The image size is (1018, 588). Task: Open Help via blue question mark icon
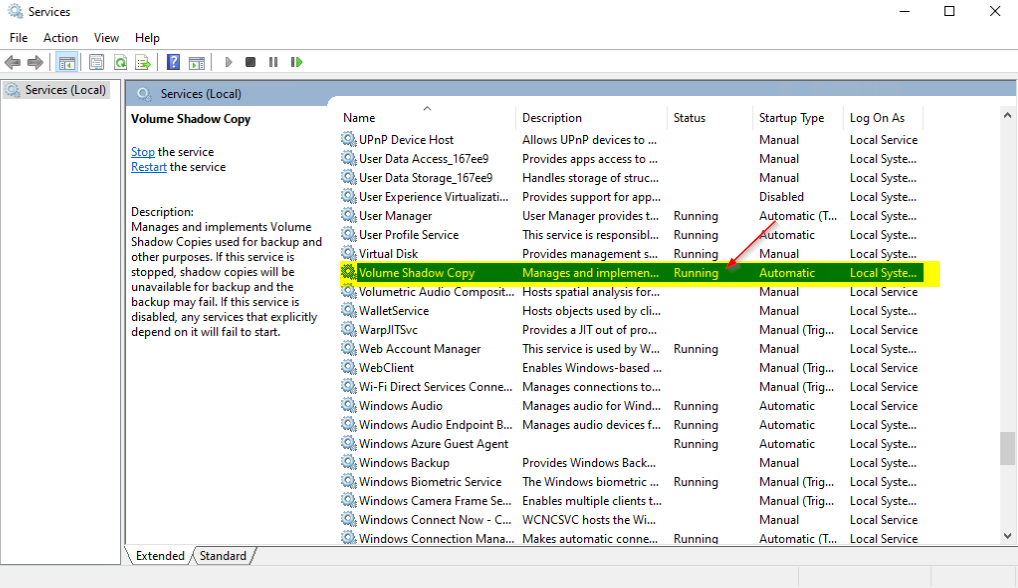coord(173,62)
